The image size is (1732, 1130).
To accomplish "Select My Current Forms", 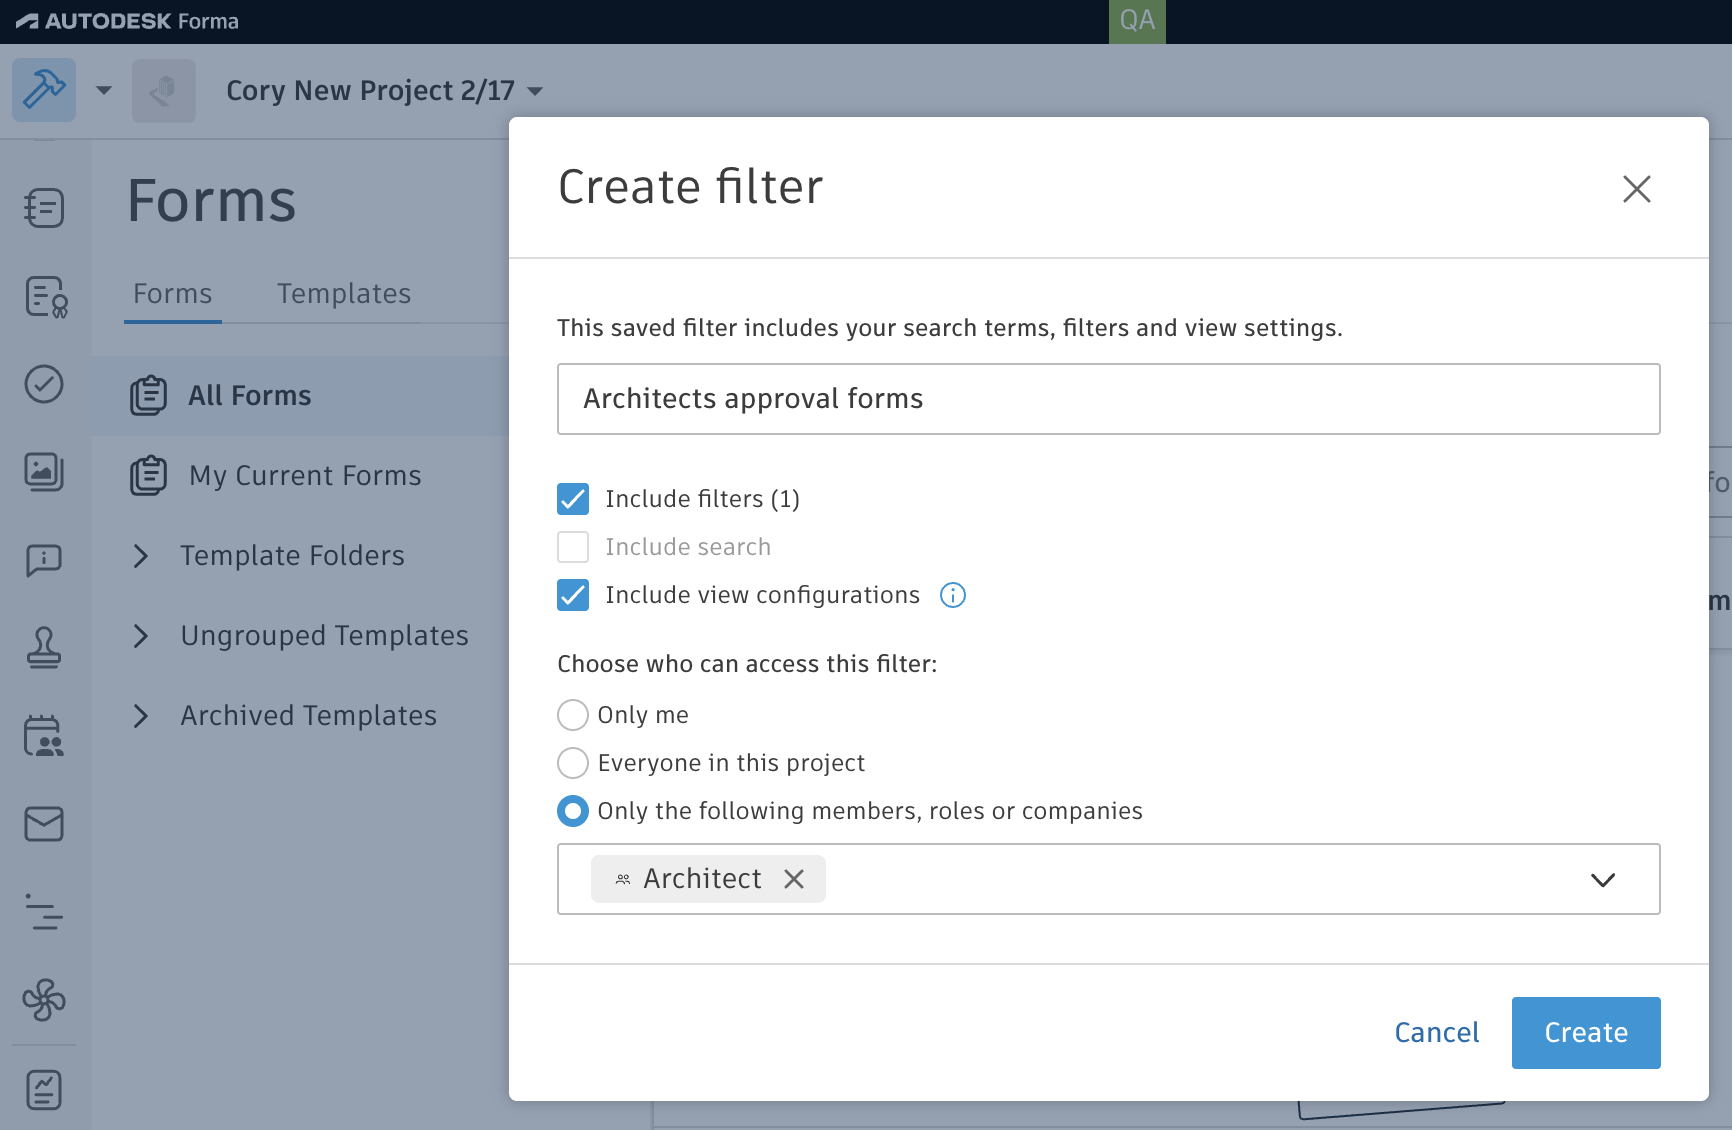I will coord(301,476).
